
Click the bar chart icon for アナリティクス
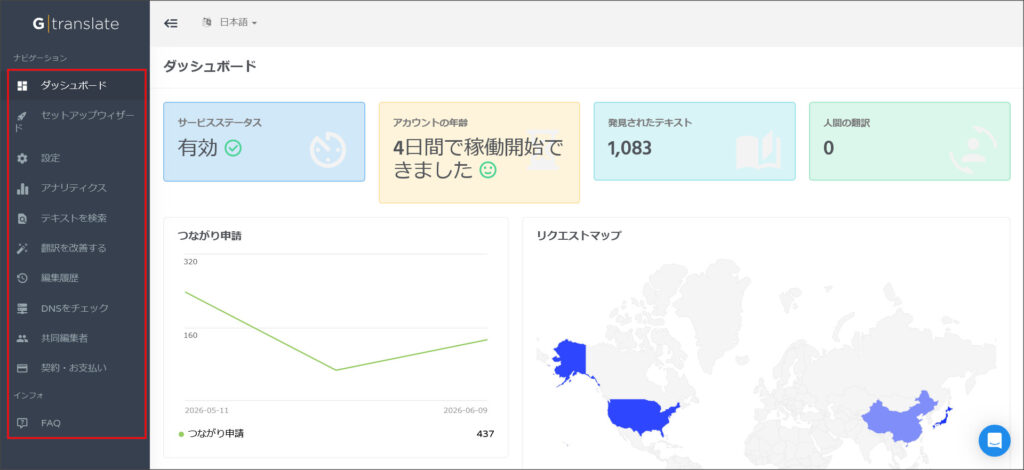(22, 188)
